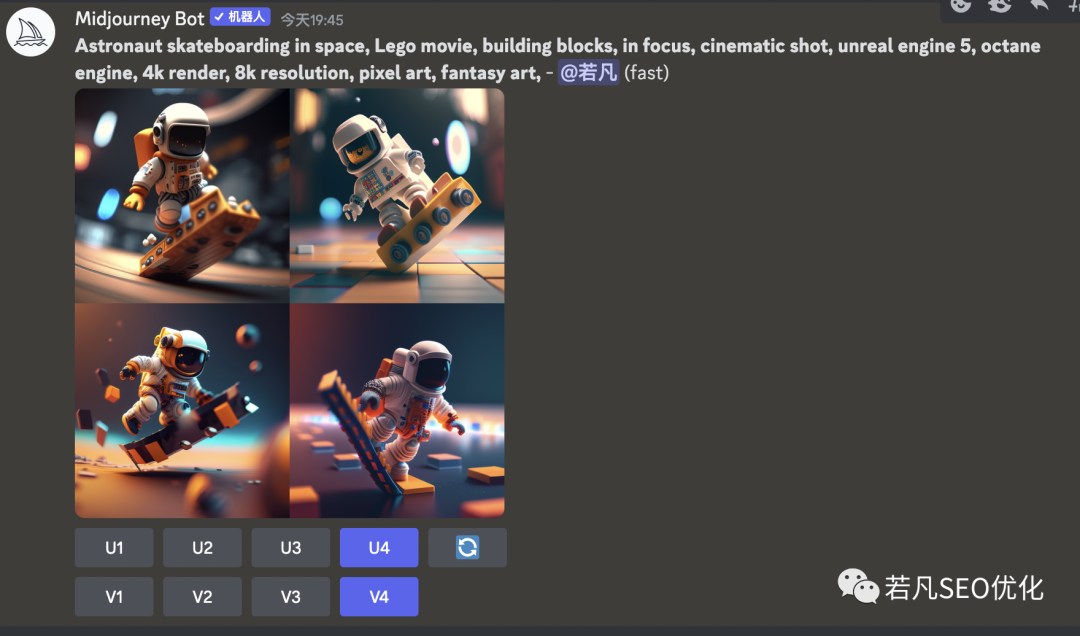The width and height of the screenshot is (1080, 636).
Task: Click the Midjourney Bot username
Action: coord(139,19)
